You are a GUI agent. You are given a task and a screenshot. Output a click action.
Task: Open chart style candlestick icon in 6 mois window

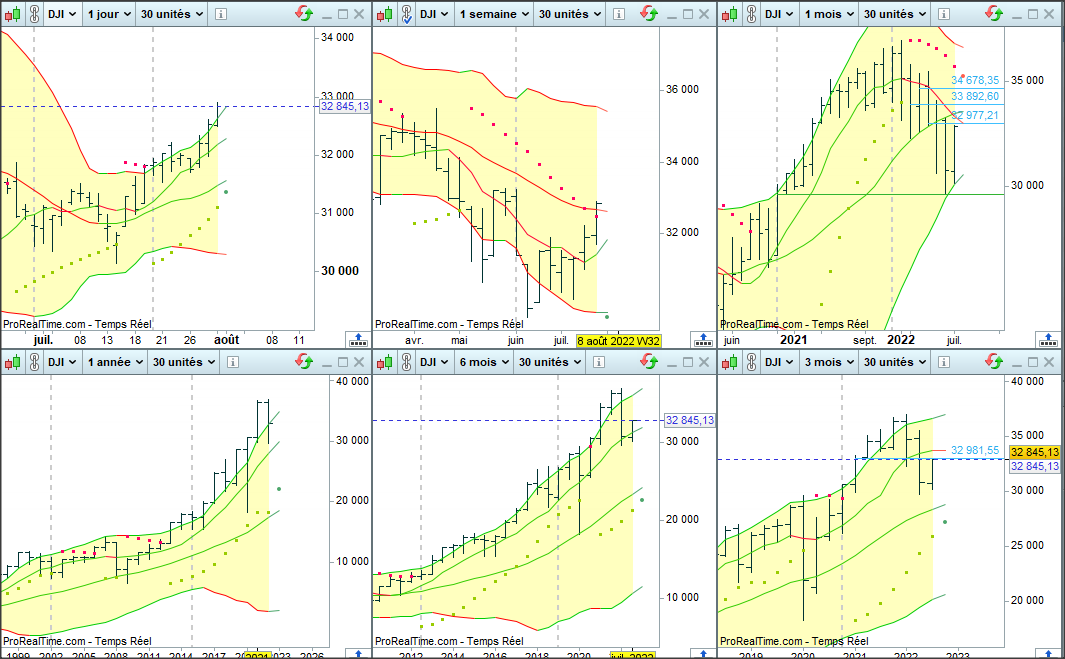pos(384,362)
